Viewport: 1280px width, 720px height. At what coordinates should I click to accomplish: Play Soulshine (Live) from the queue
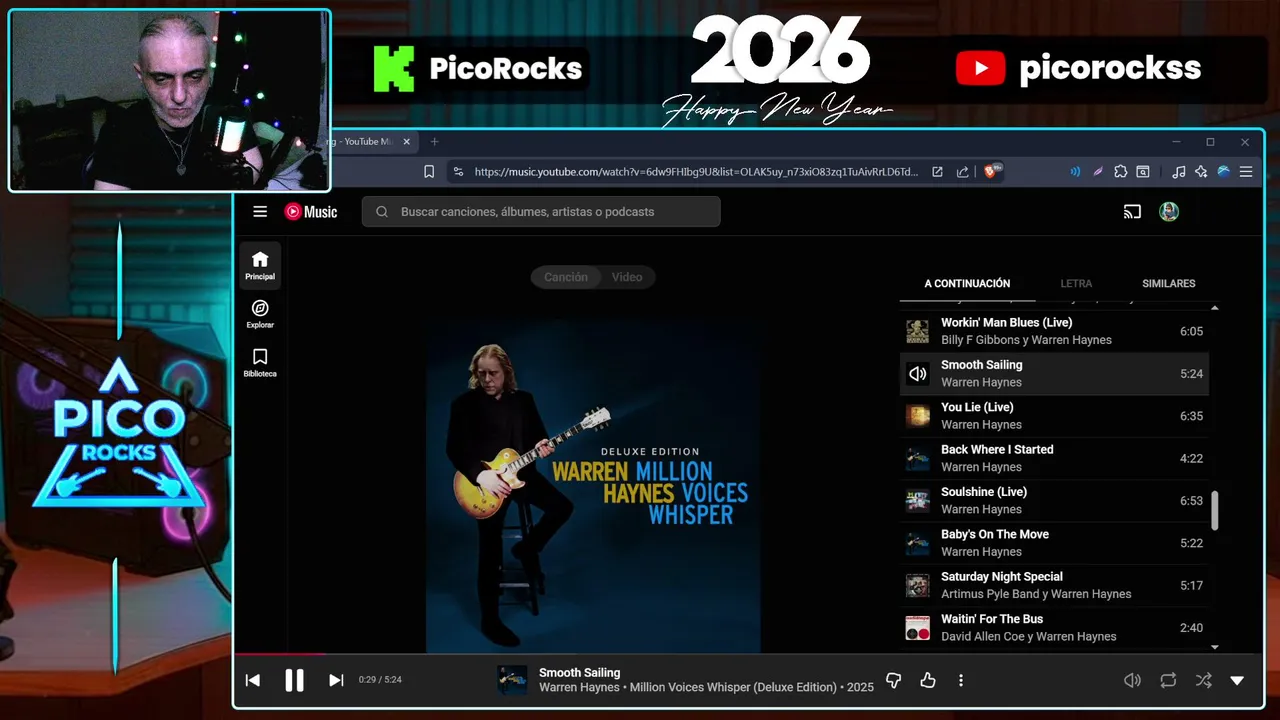(x=1054, y=501)
